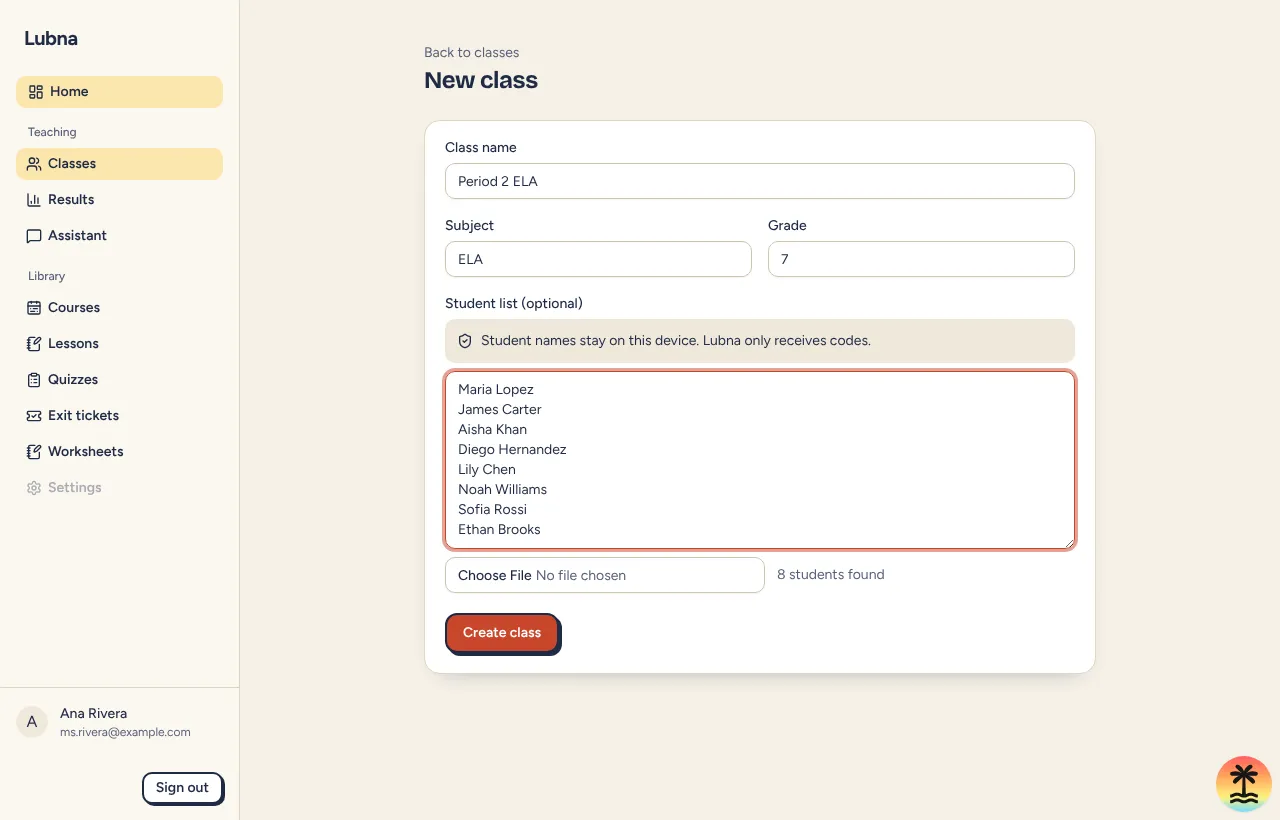Click the name Aisha Khan in list
The width and height of the screenshot is (1280, 820).
click(492, 430)
